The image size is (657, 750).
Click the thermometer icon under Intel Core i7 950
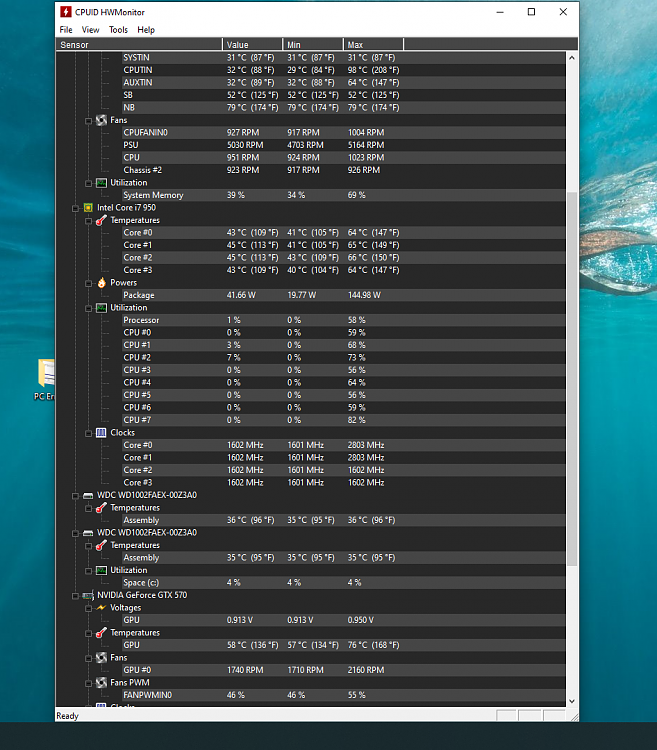coord(101,220)
